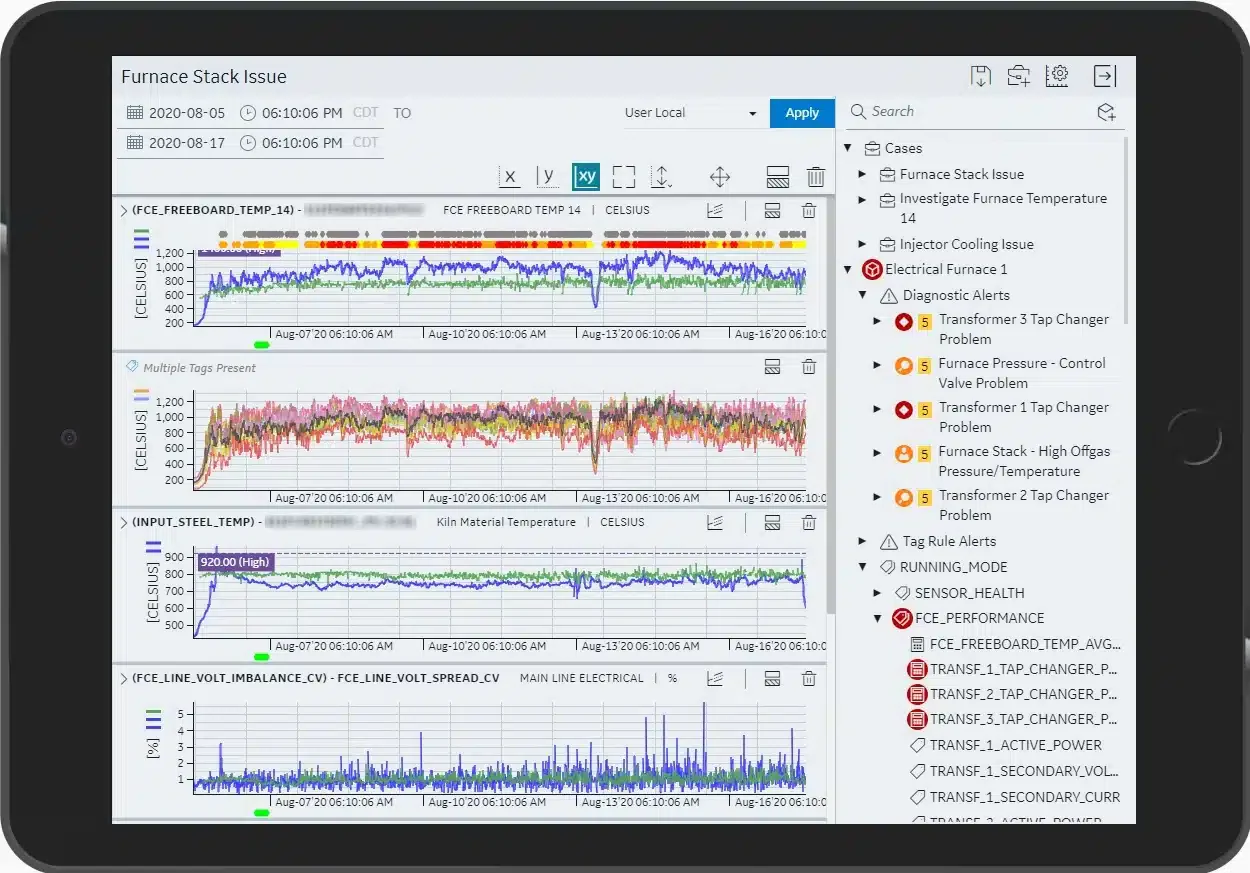1250x873 pixels.
Task: Select the TRANSF_1_ACTIVE_POWER tag
Action: click(1016, 745)
